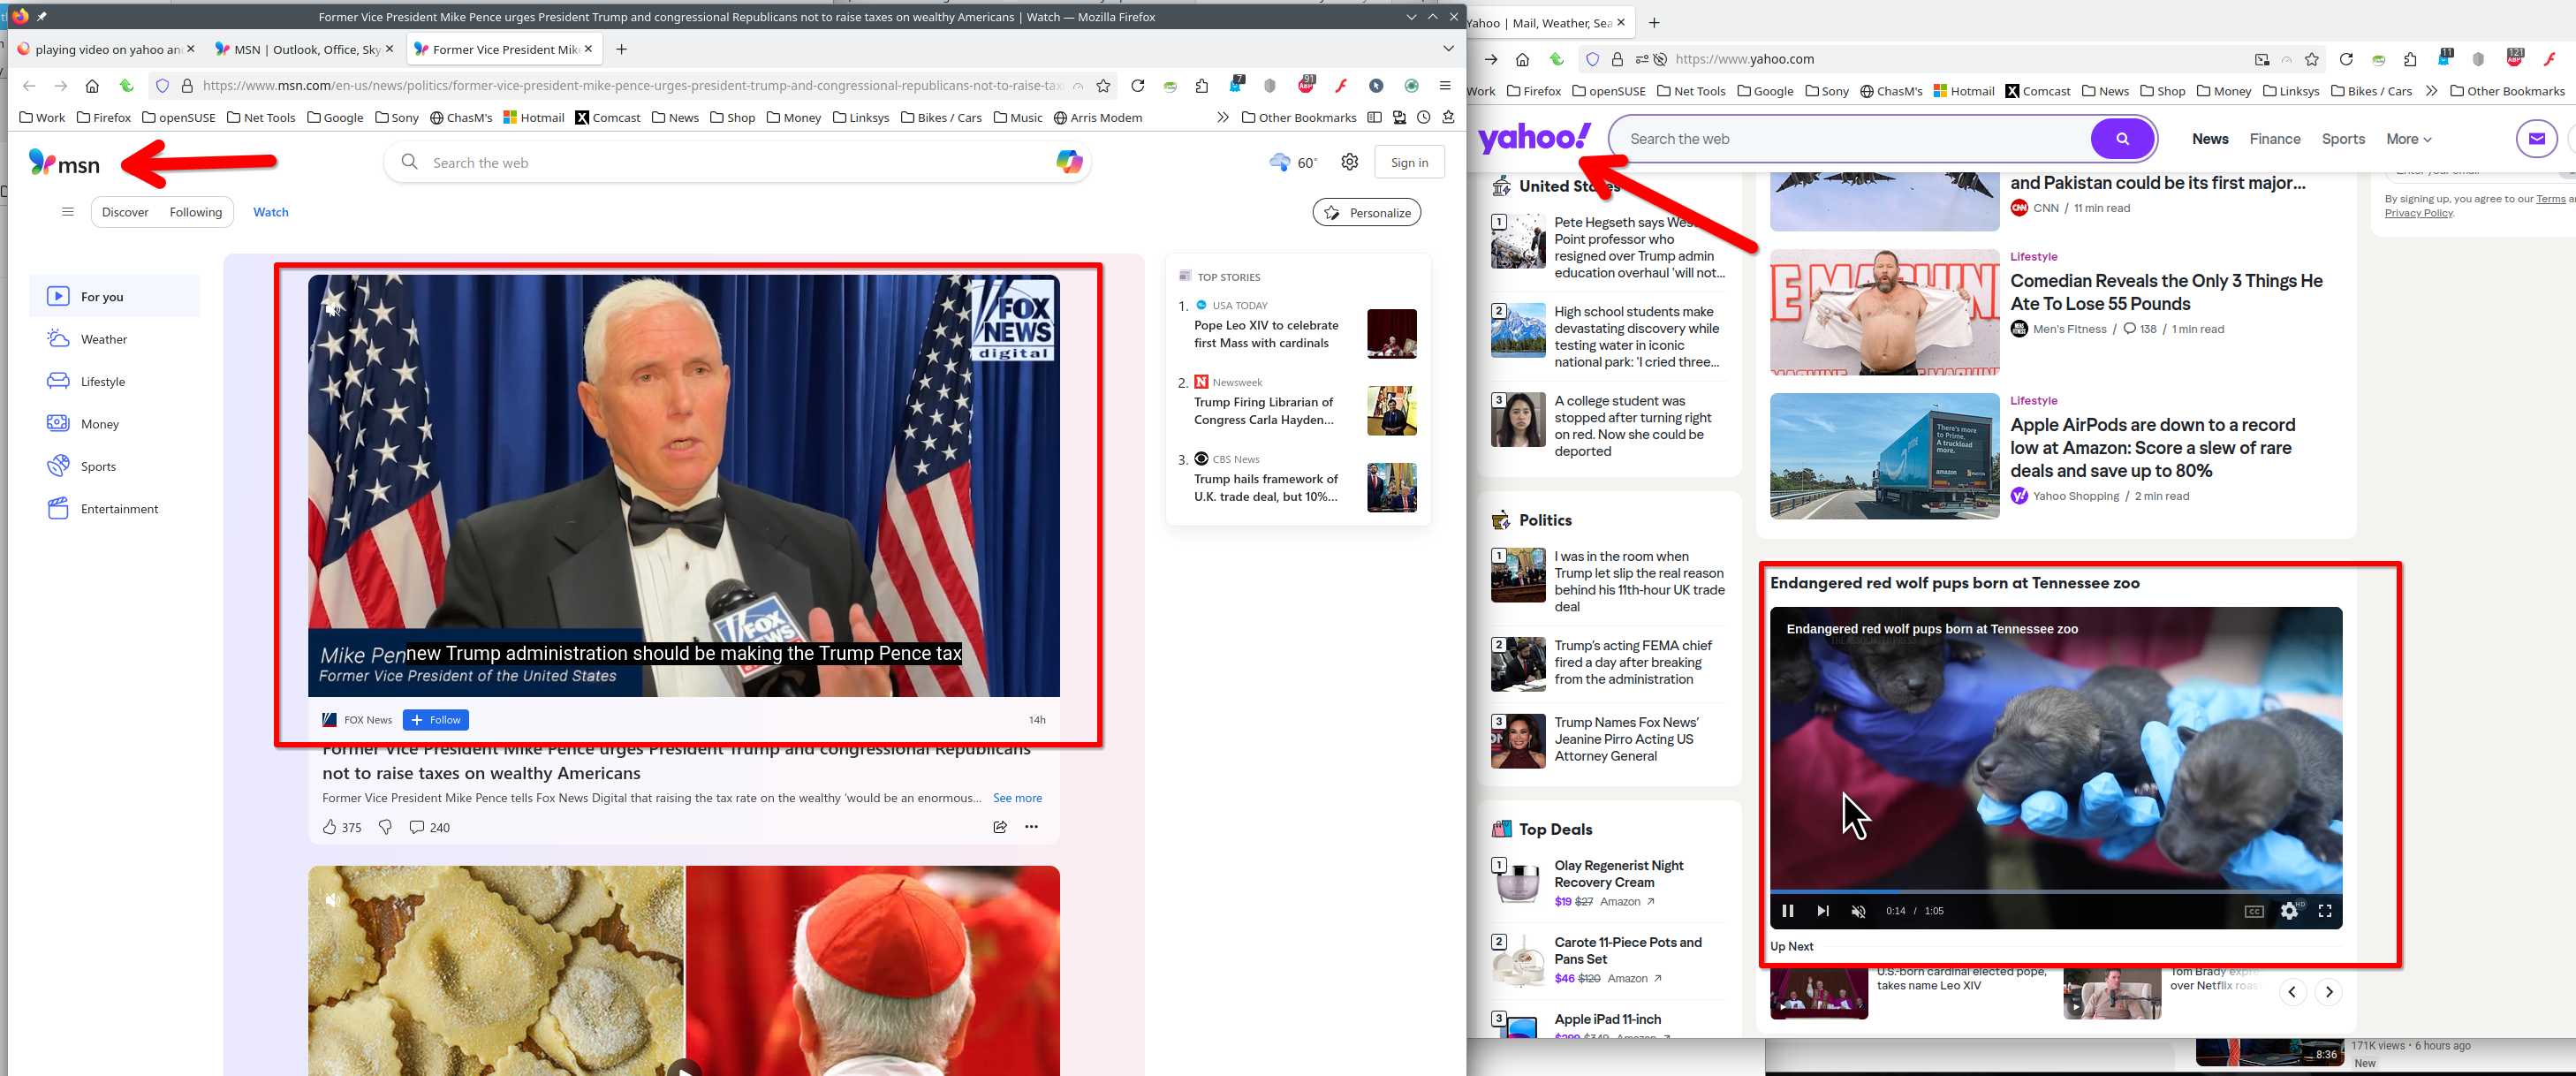Select the Discover tab on MSN
The image size is (2576, 1076).
[125, 212]
